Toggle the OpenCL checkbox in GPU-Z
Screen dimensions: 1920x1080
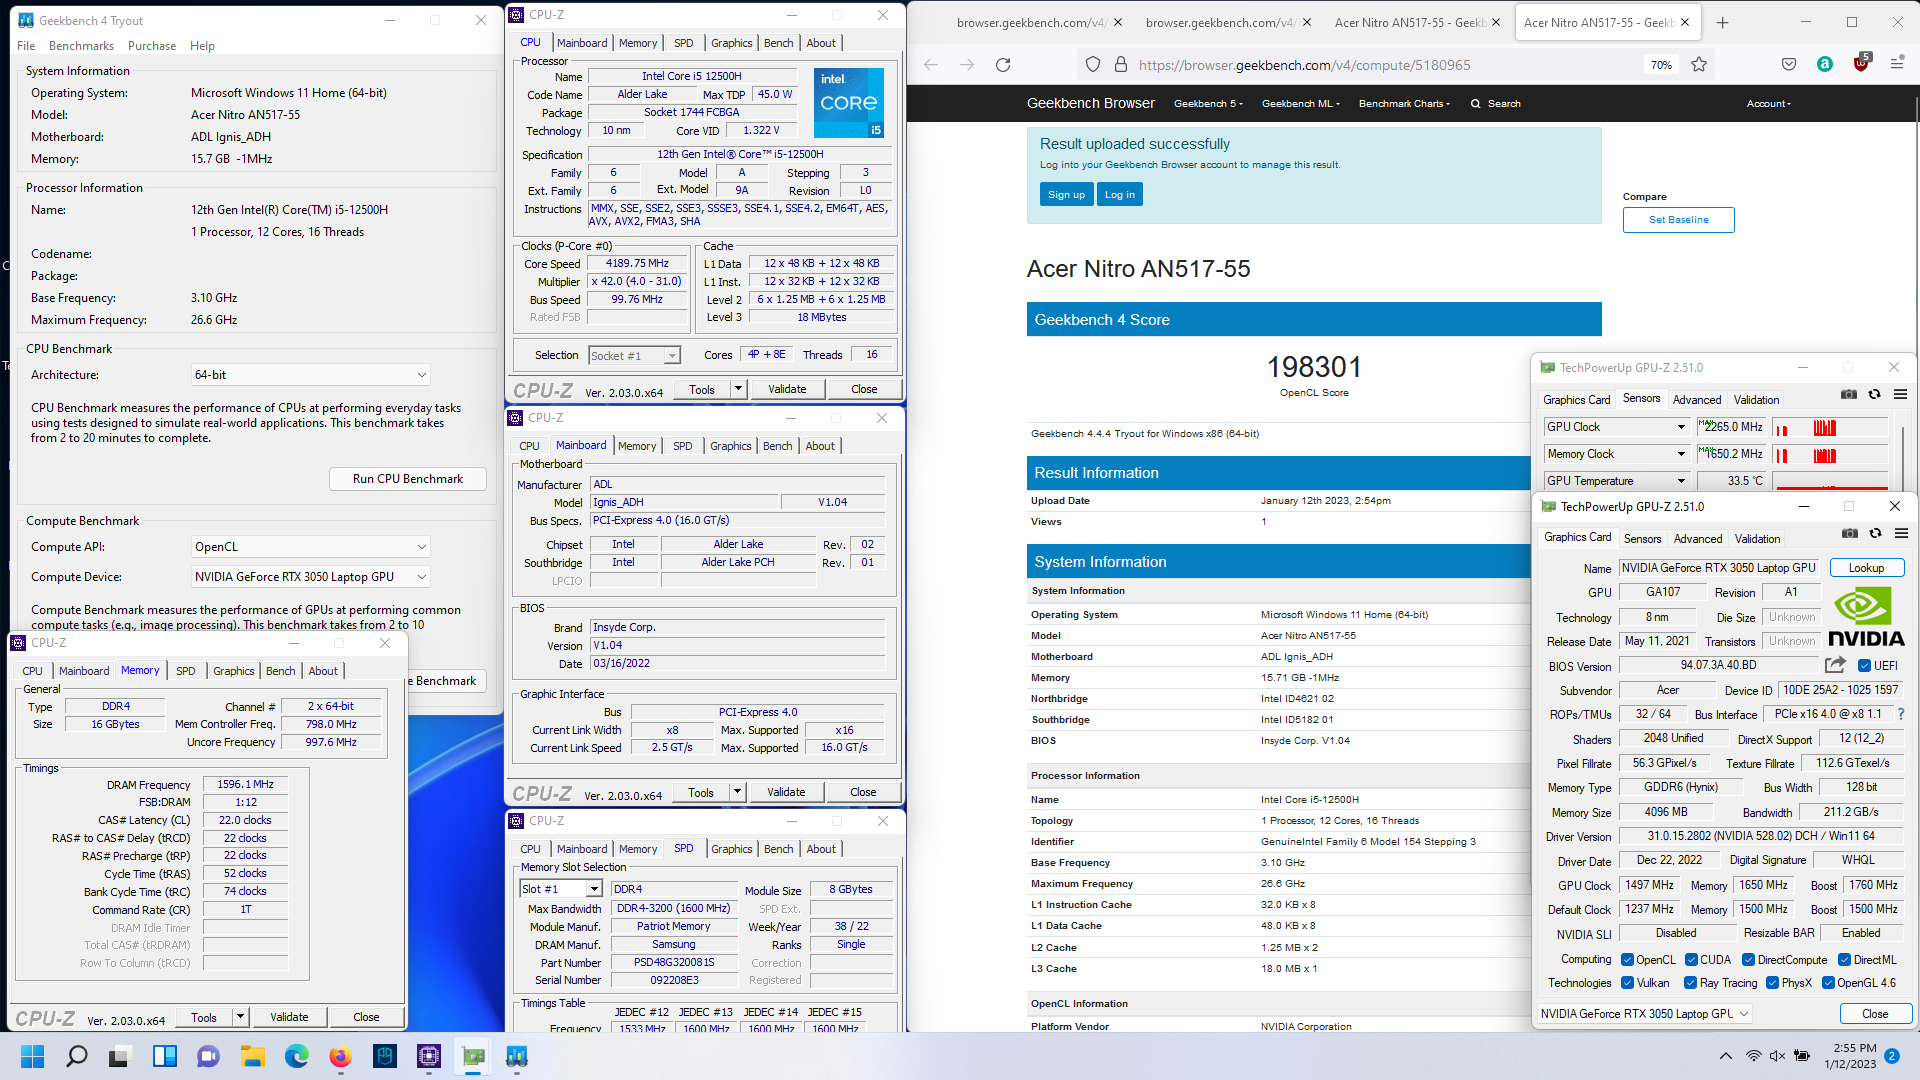(x=1627, y=960)
